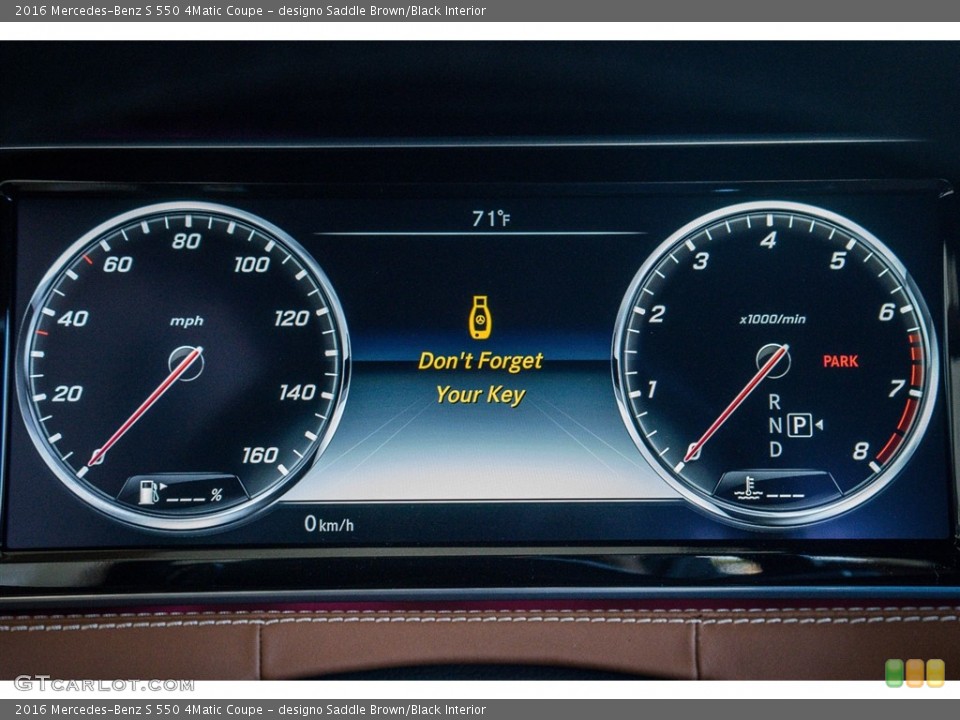
Task: Click the coolant temperature dashes readout
Action: pyautogui.click(x=786, y=495)
